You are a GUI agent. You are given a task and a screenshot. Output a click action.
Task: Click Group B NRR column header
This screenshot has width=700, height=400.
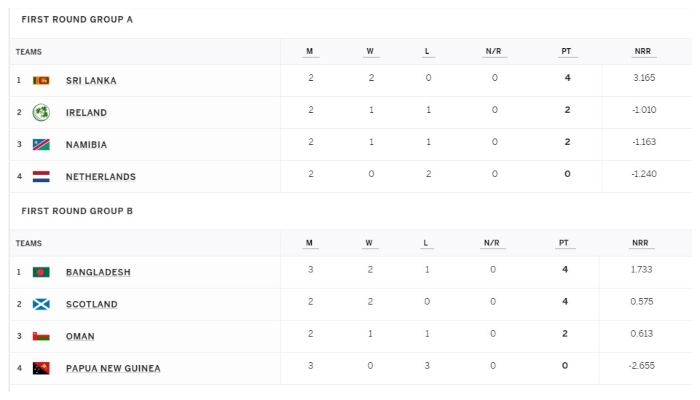coord(640,243)
